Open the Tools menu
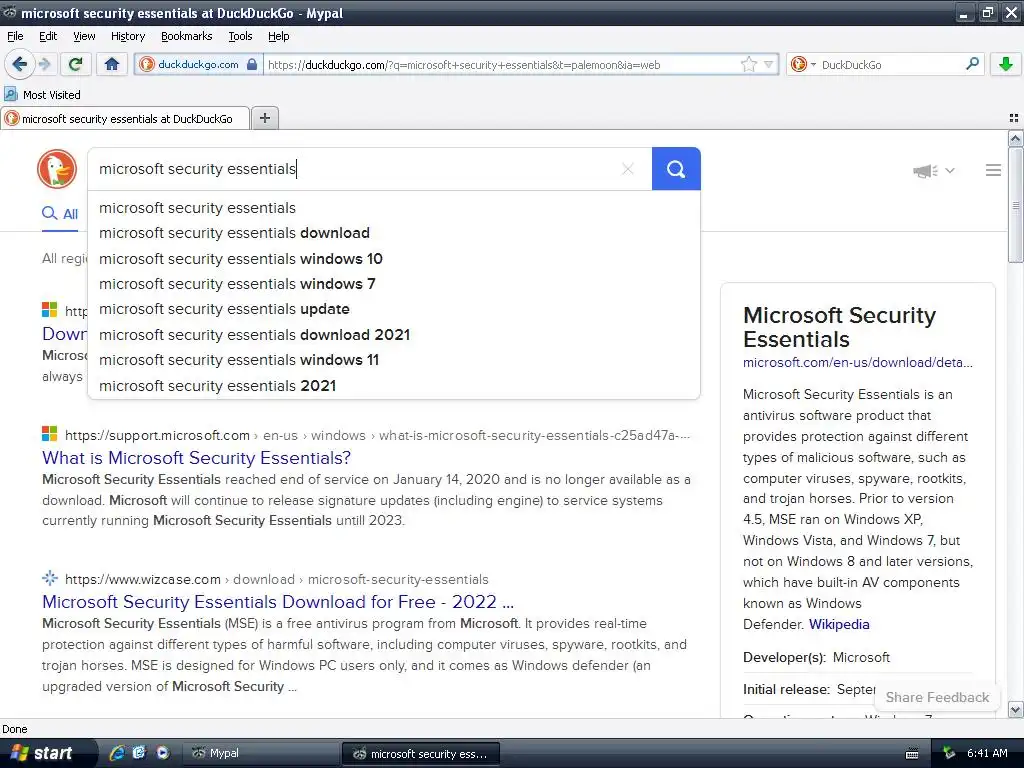Image resolution: width=1024 pixels, height=768 pixels. coord(240,36)
